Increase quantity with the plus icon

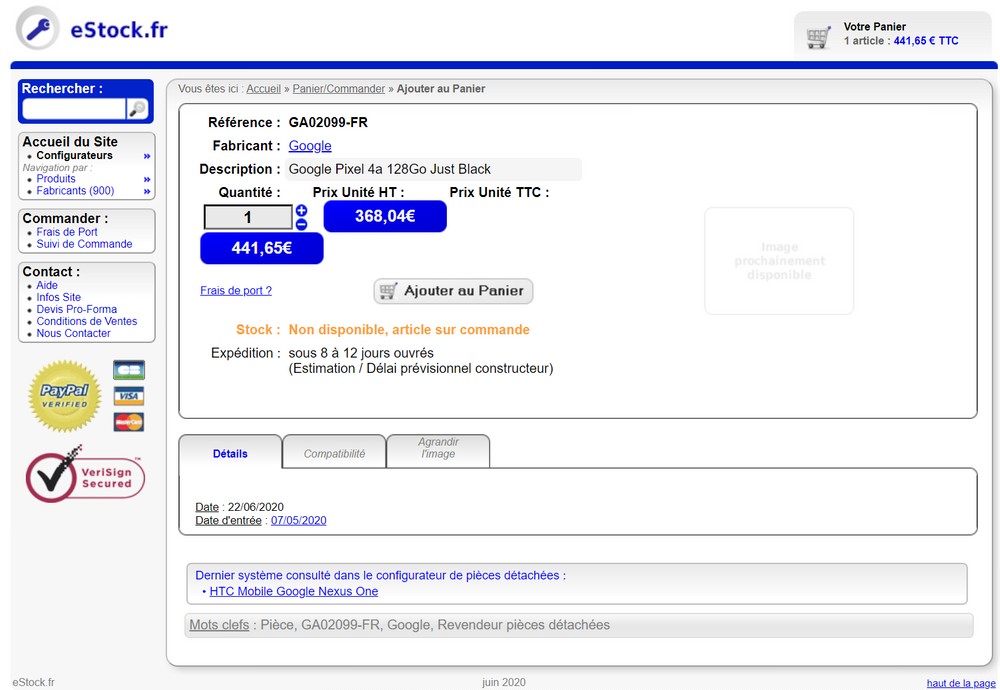(x=302, y=210)
